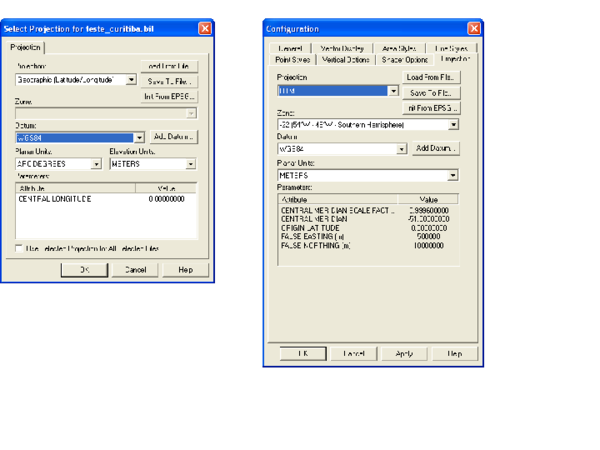Image resolution: width=600 pixels, height=450 pixels.
Task: Open the UTM projection dropdown in Configuration
Action: coord(393,91)
